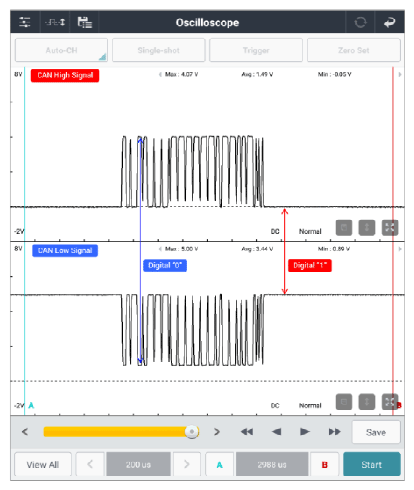Click CAN High Avg: 1.49 V reading
The width and height of the screenshot is (414, 490).
coord(257,74)
